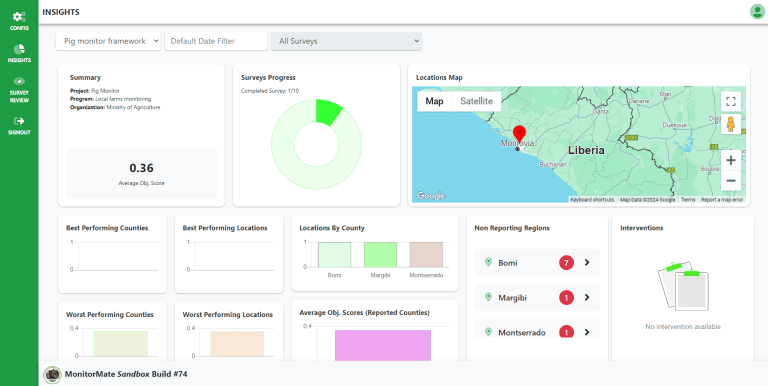Switch map to Satellite view tab
Image resolution: width=768 pixels, height=386 pixels.
point(477,101)
